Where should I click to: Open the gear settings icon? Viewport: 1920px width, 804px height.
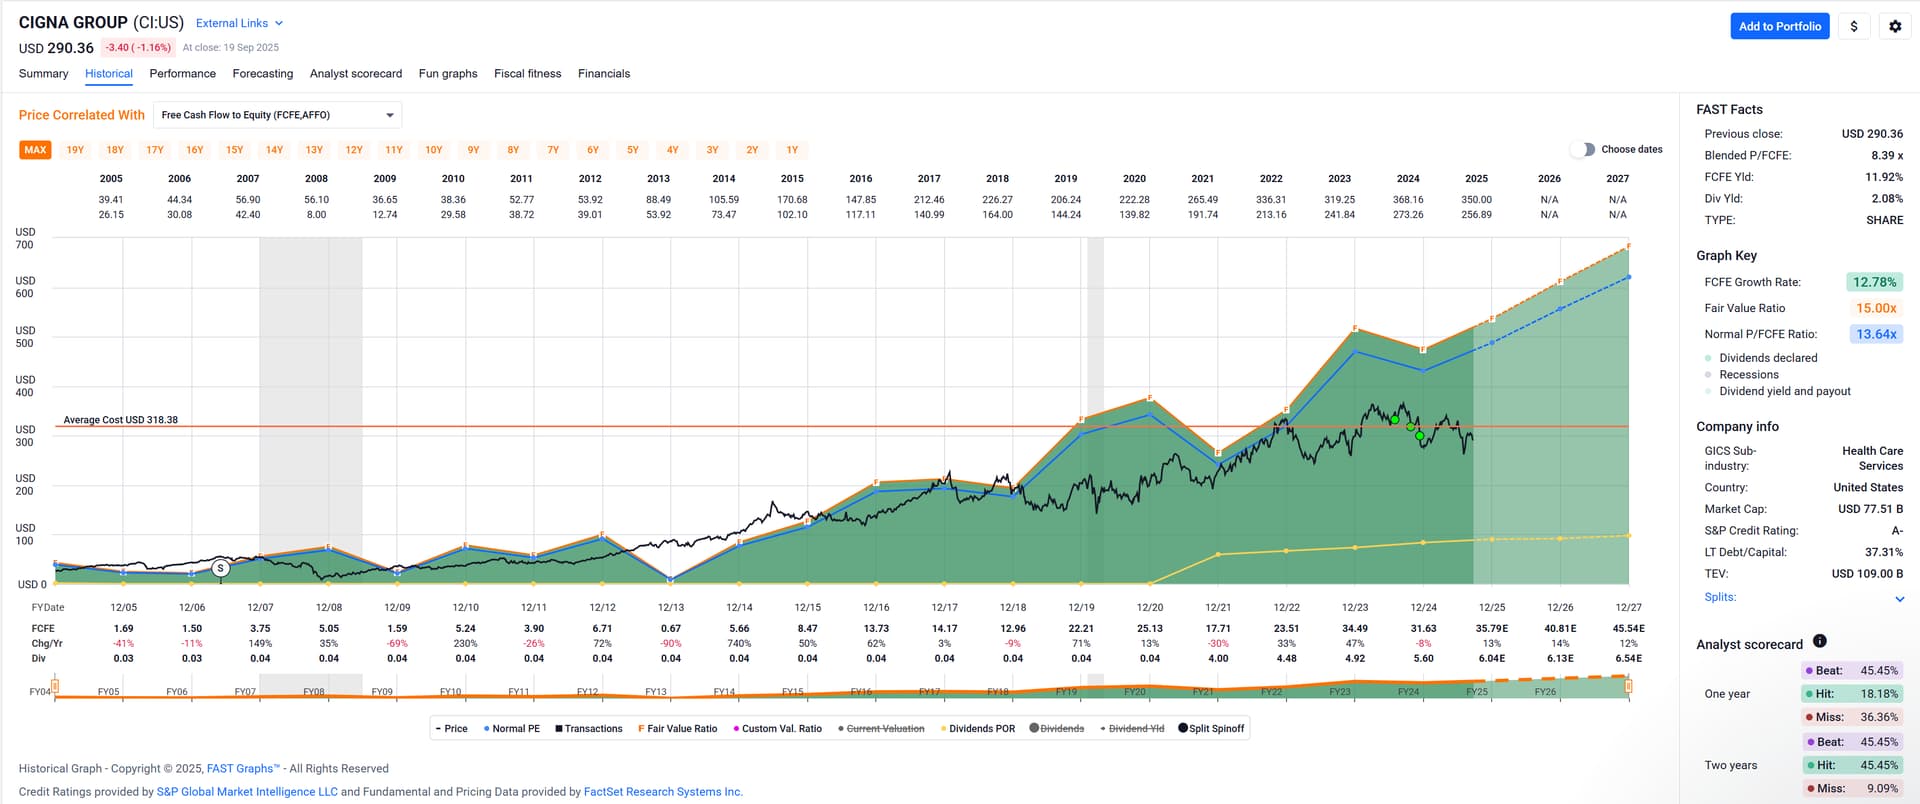click(x=1894, y=27)
